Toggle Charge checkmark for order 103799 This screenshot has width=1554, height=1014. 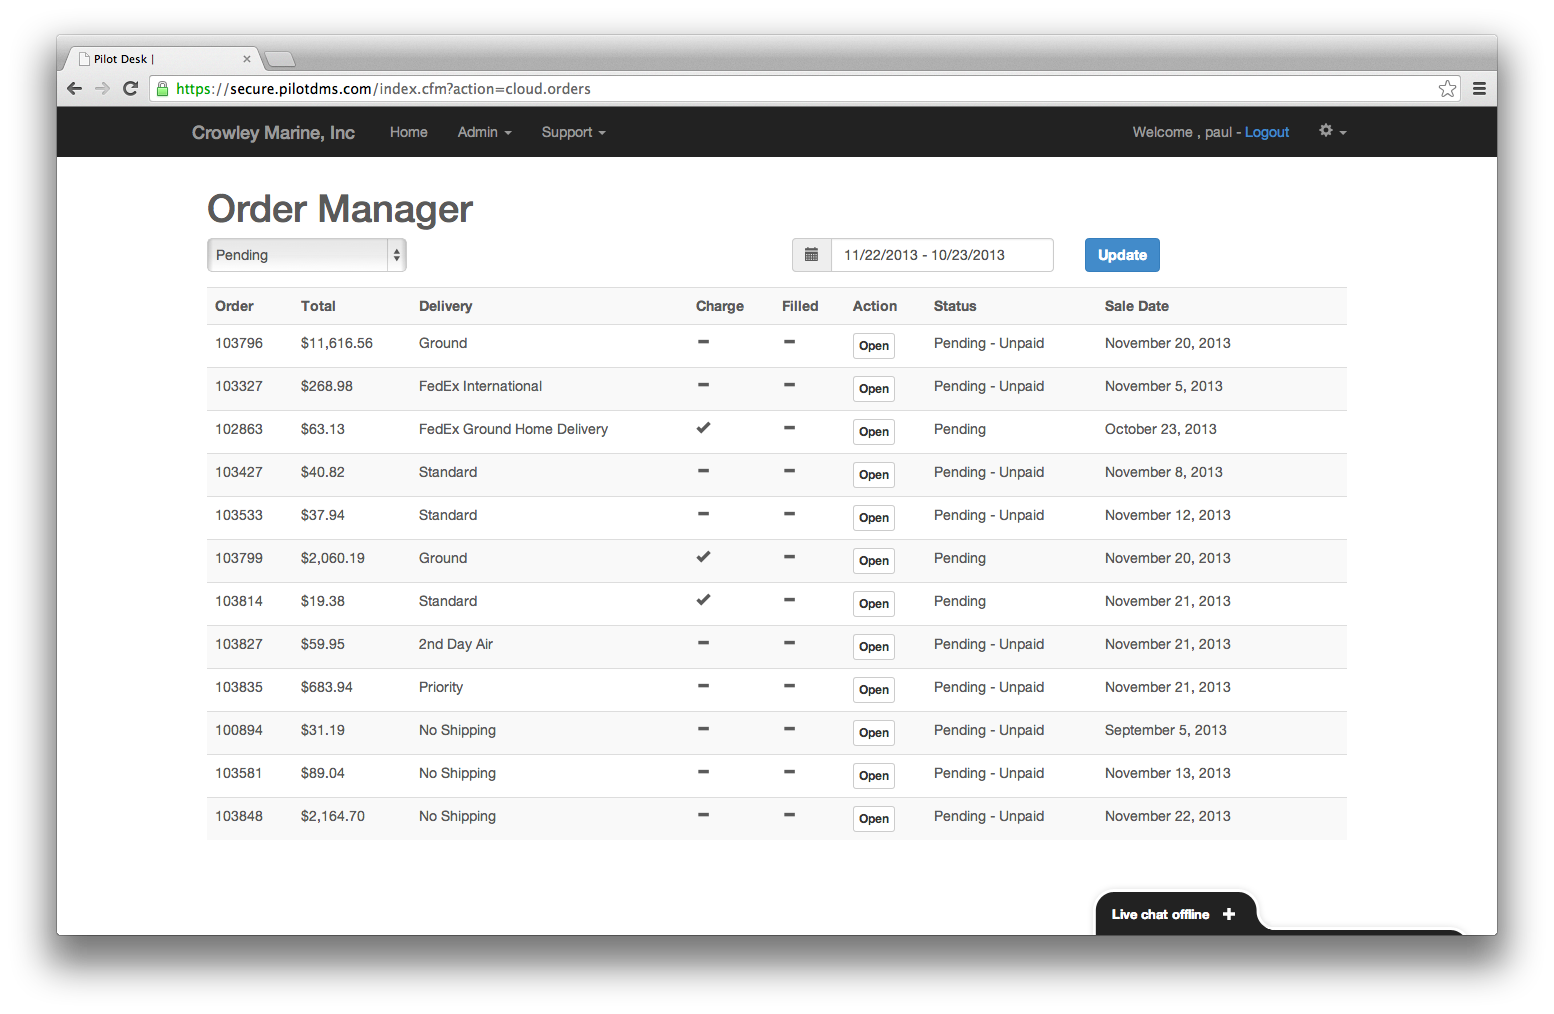click(x=703, y=556)
